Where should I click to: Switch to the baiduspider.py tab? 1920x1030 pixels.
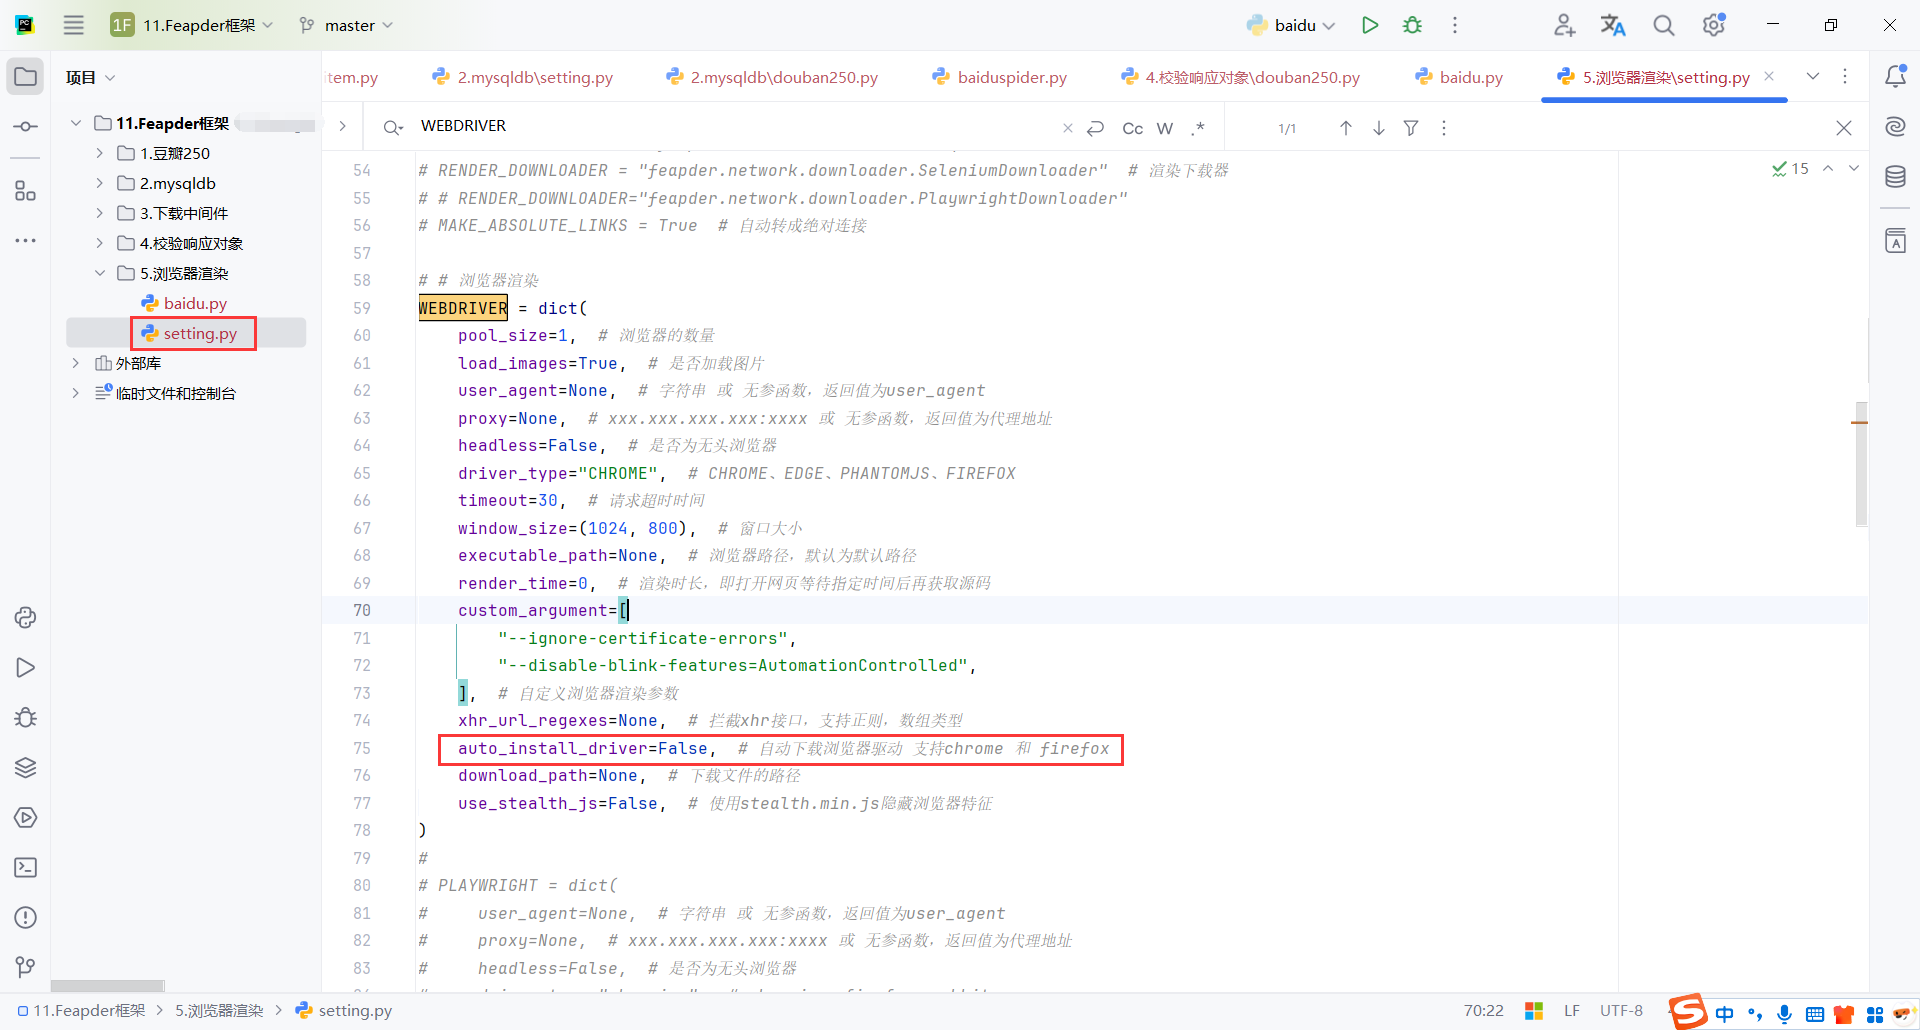pos(1010,76)
